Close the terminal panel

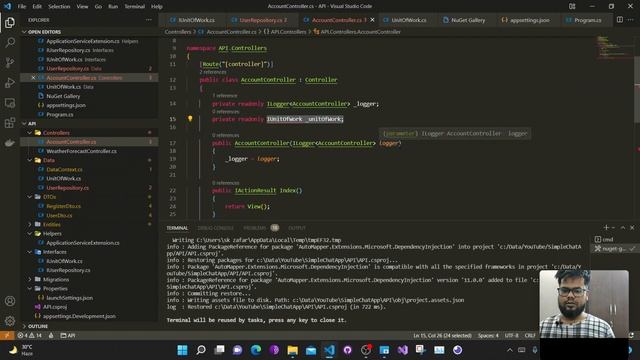(632, 228)
